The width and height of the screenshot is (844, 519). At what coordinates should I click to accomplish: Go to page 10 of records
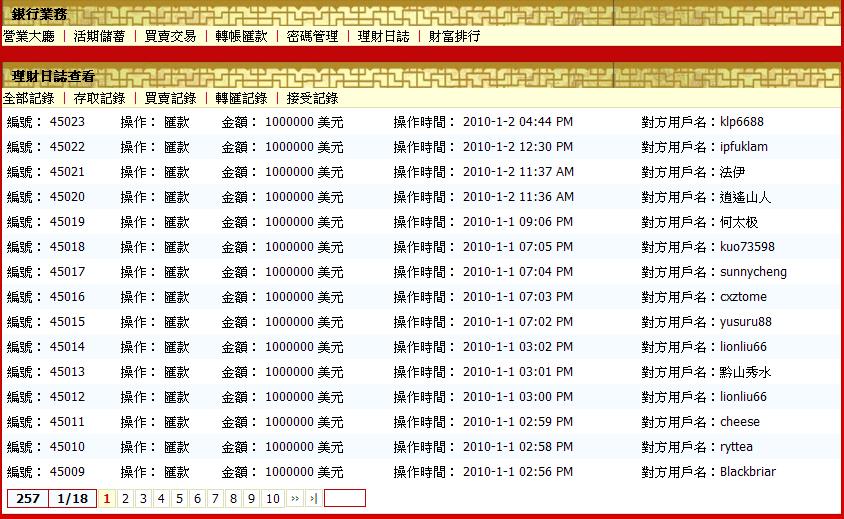click(272, 498)
